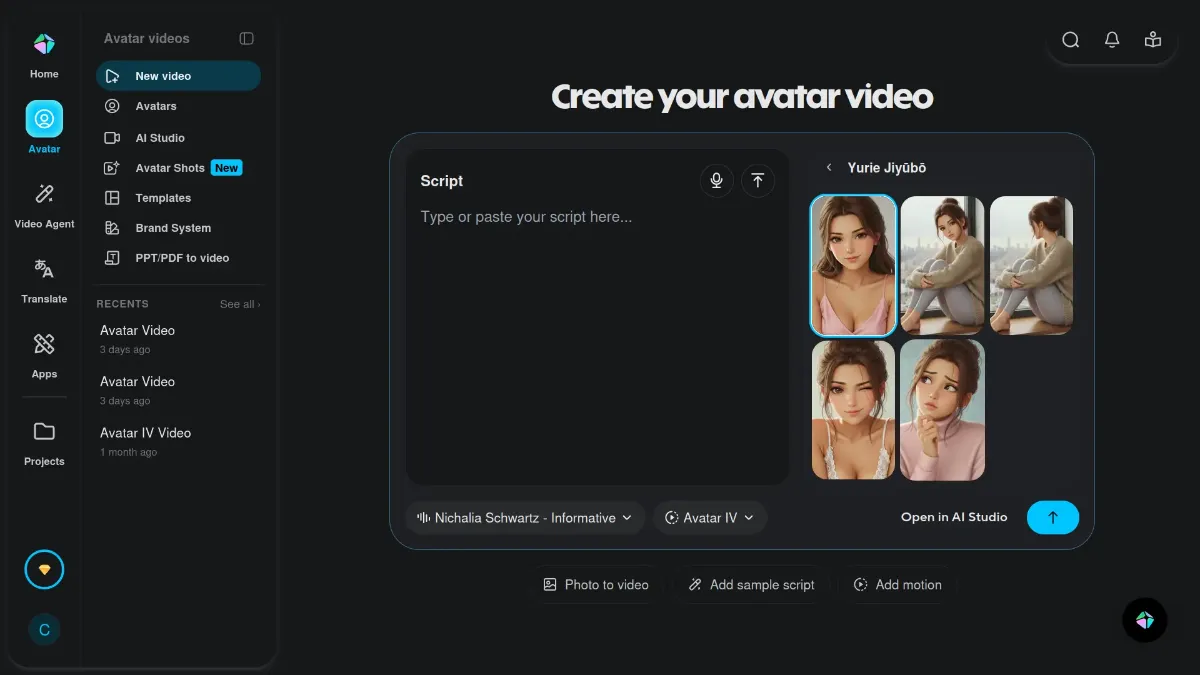Open the Translate tool
The width and height of the screenshot is (1200, 675).
point(44,280)
